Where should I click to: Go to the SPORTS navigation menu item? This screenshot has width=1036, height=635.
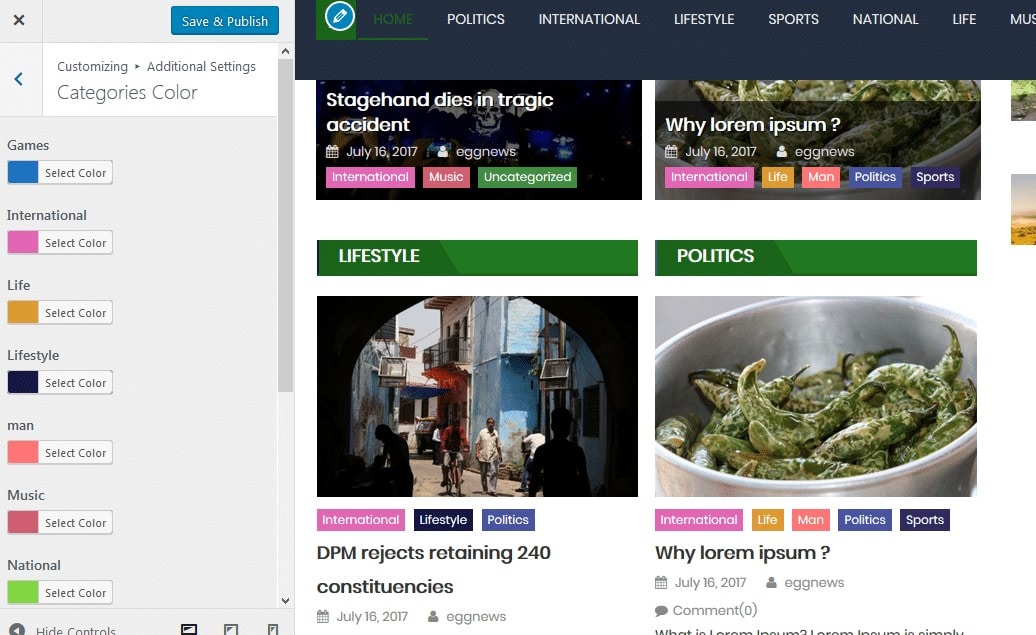[x=793, y=19]
